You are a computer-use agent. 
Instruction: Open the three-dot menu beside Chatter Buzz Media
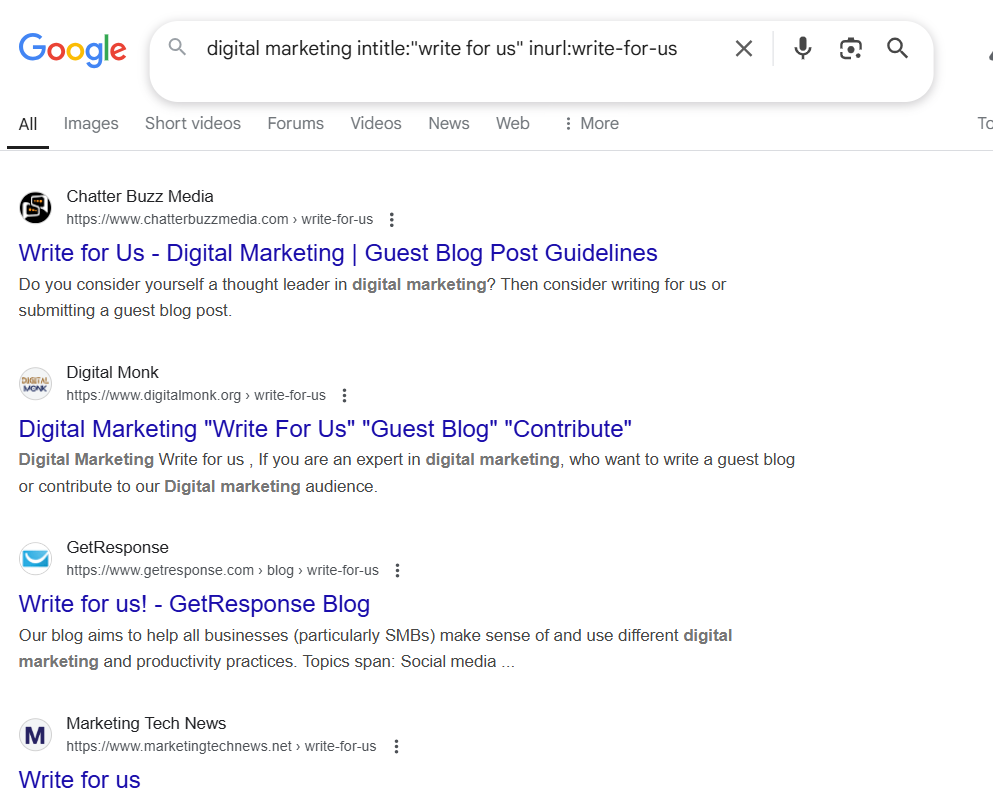point(392,219)
